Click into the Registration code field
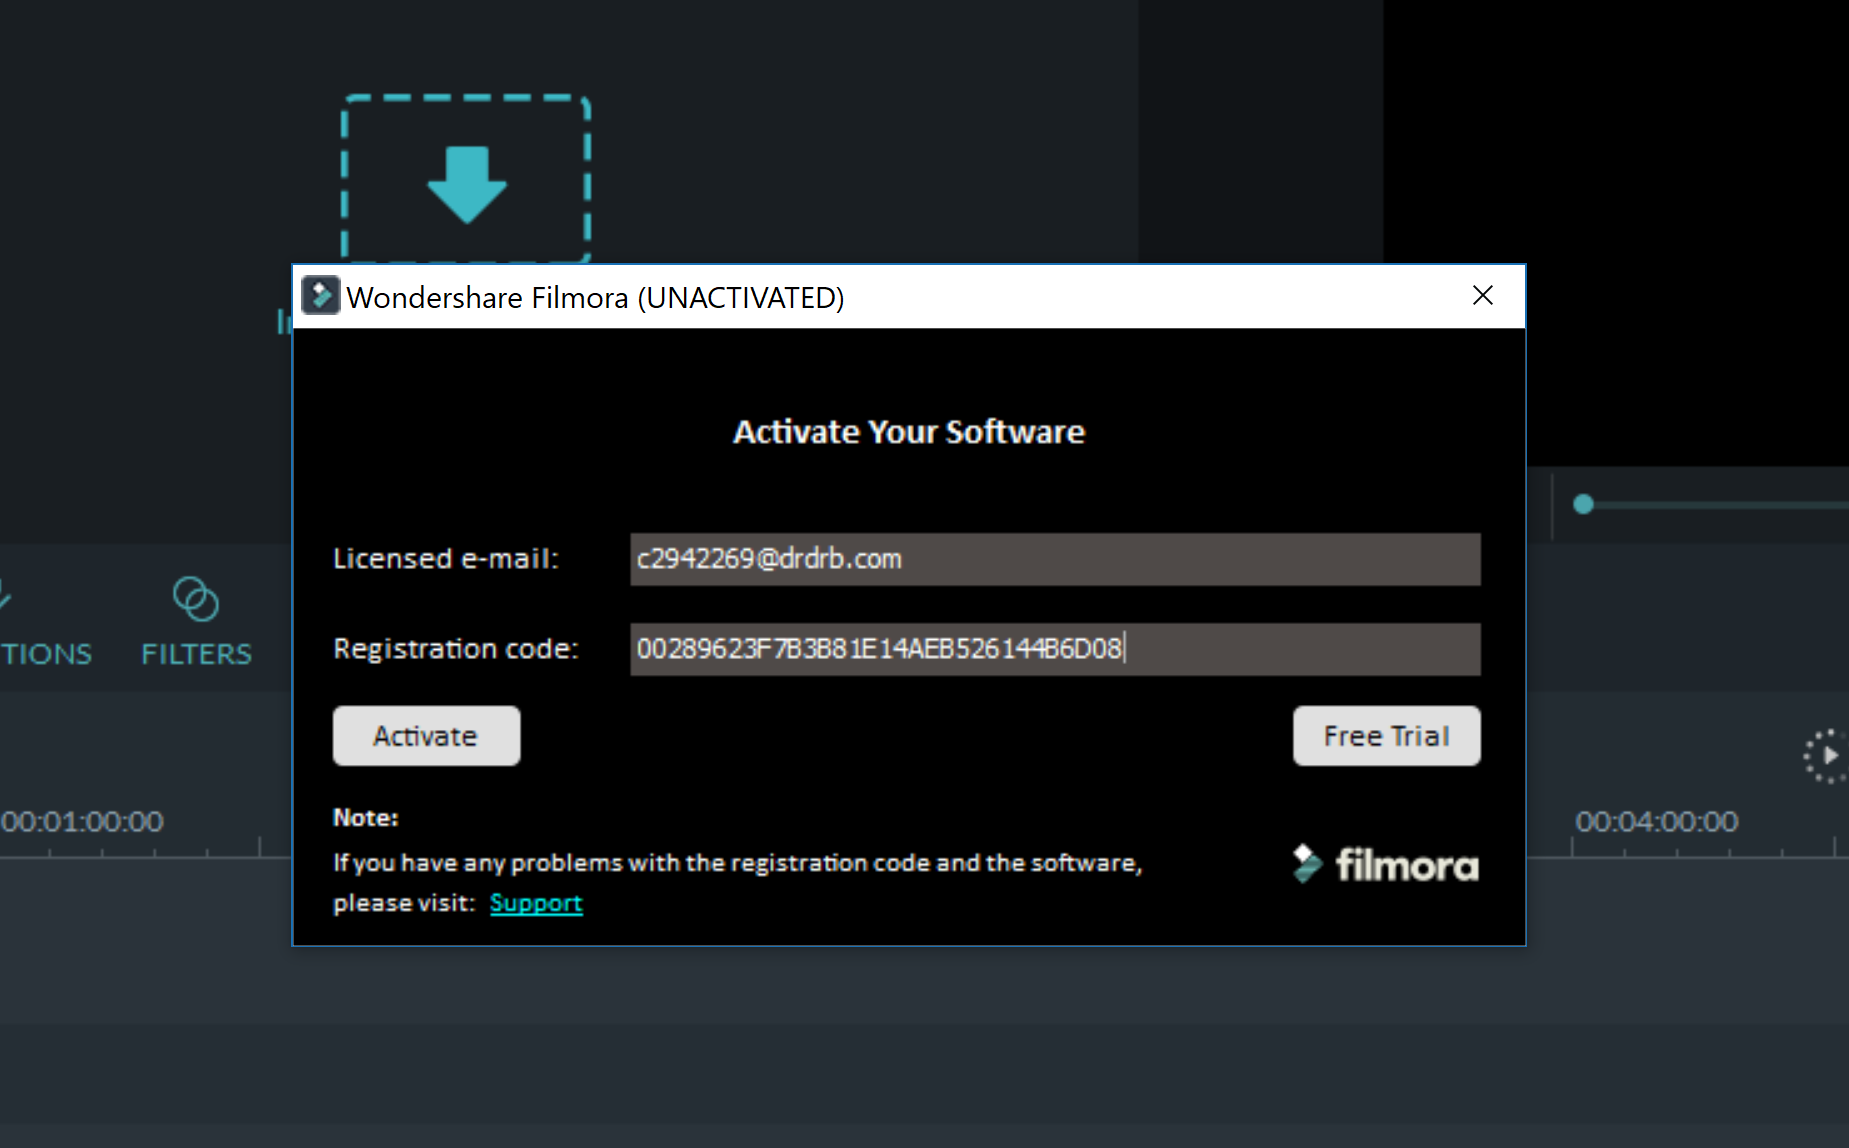This screenshot has width=1849, height=1148. [1055, 649]
